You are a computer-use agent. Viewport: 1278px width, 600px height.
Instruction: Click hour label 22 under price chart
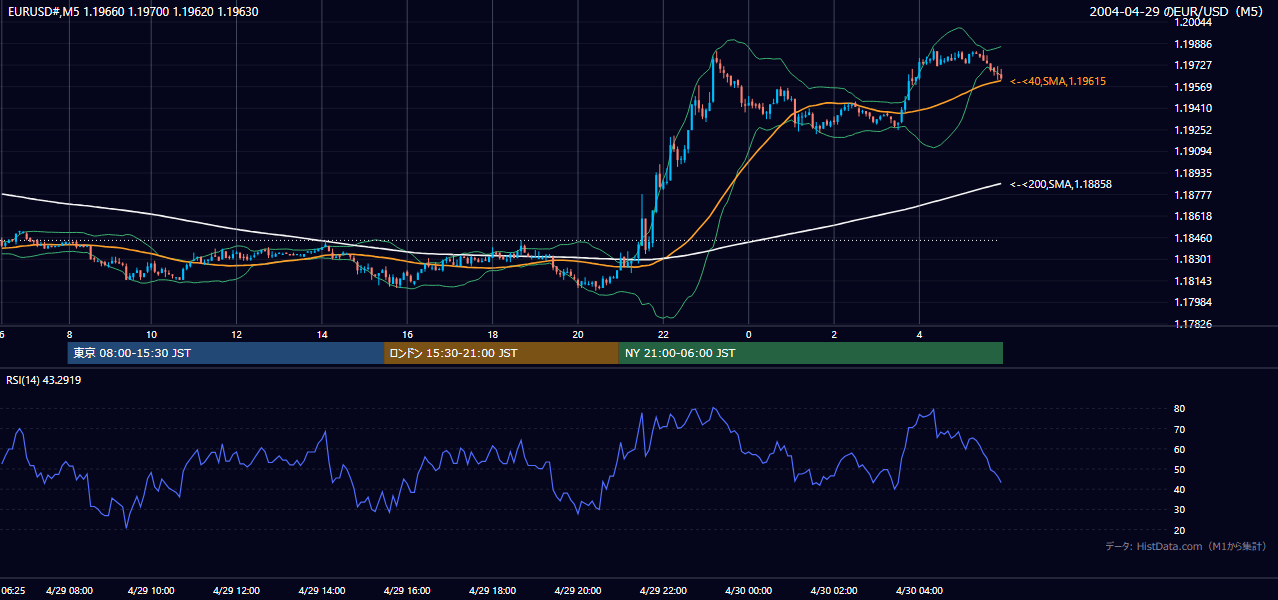coord(663,334)
